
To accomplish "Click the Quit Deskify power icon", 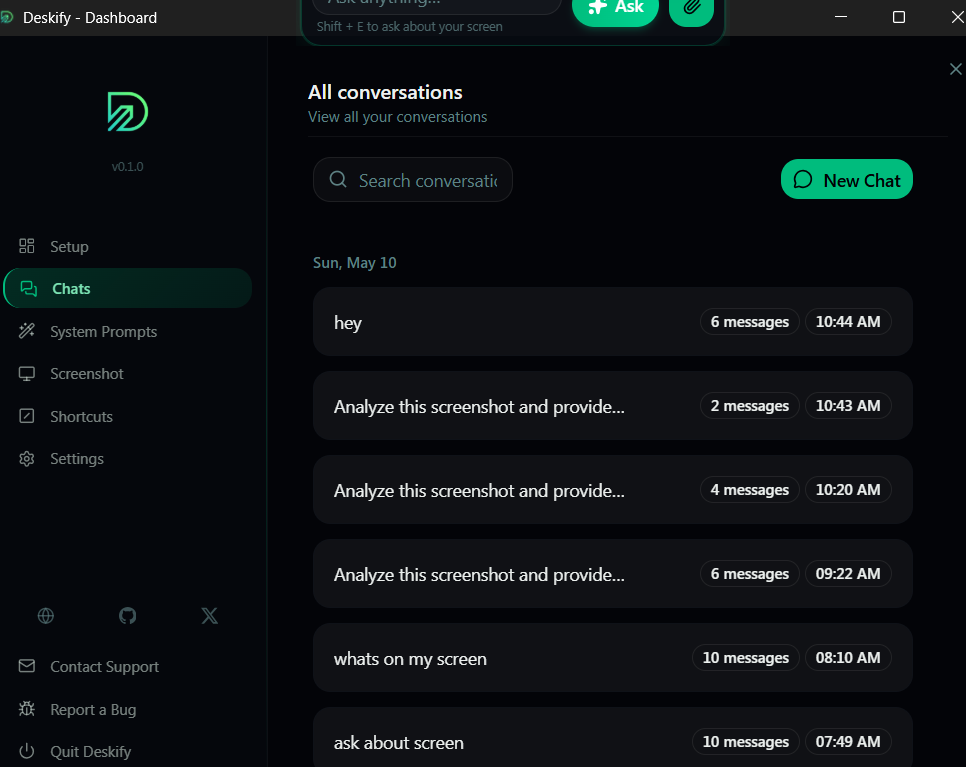I will click(x=26, y=751).
